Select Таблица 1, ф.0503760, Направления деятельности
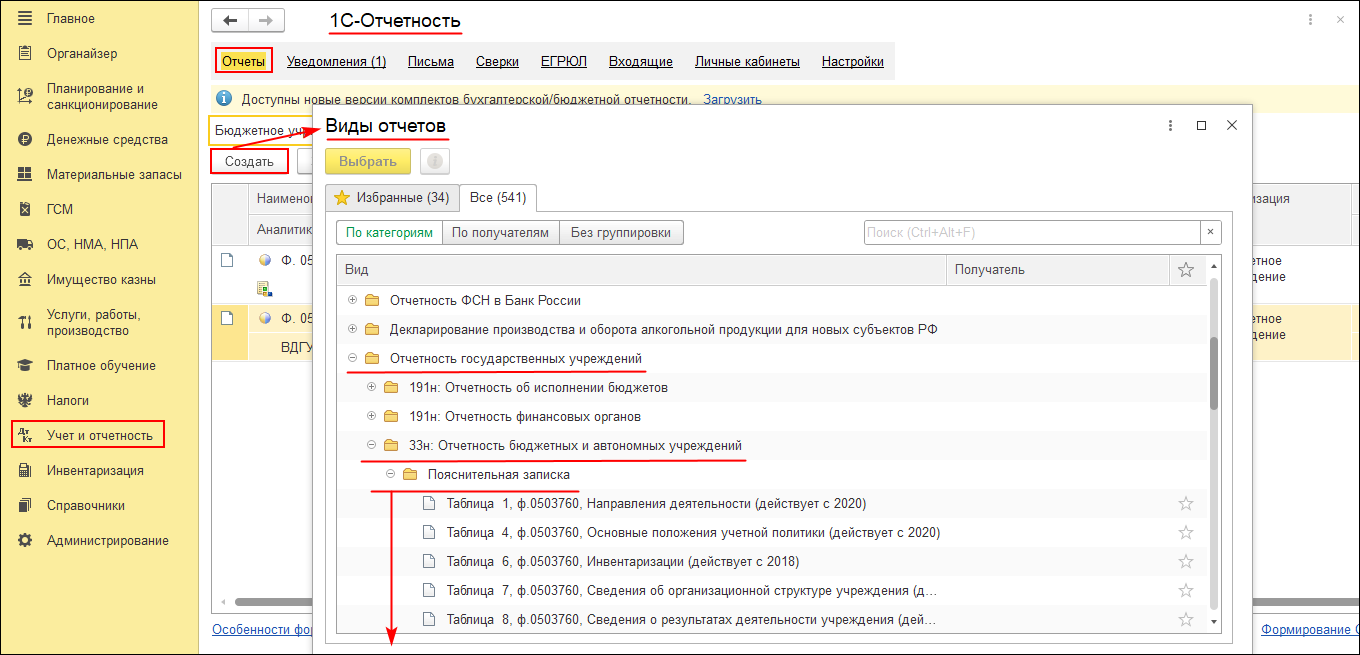The height and width of the screenshot is (655, 1360). coord(656,504)
